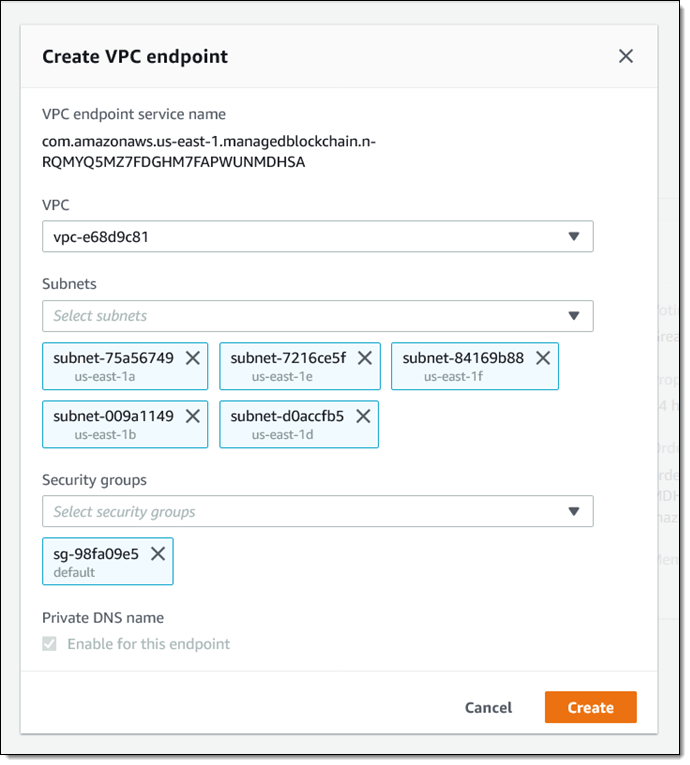
Task: Remove subnet-7216ce5f using its X icon
Action: [365, 358]
